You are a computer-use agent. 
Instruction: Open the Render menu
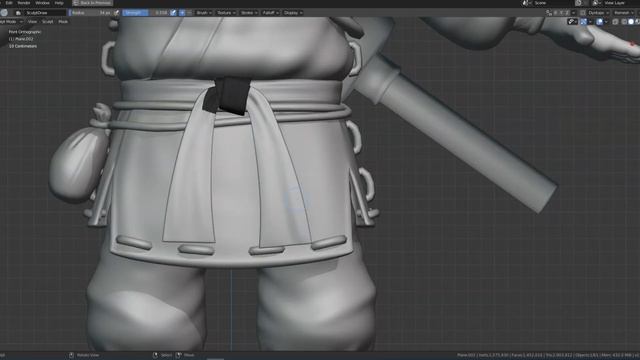click(24, 3)
